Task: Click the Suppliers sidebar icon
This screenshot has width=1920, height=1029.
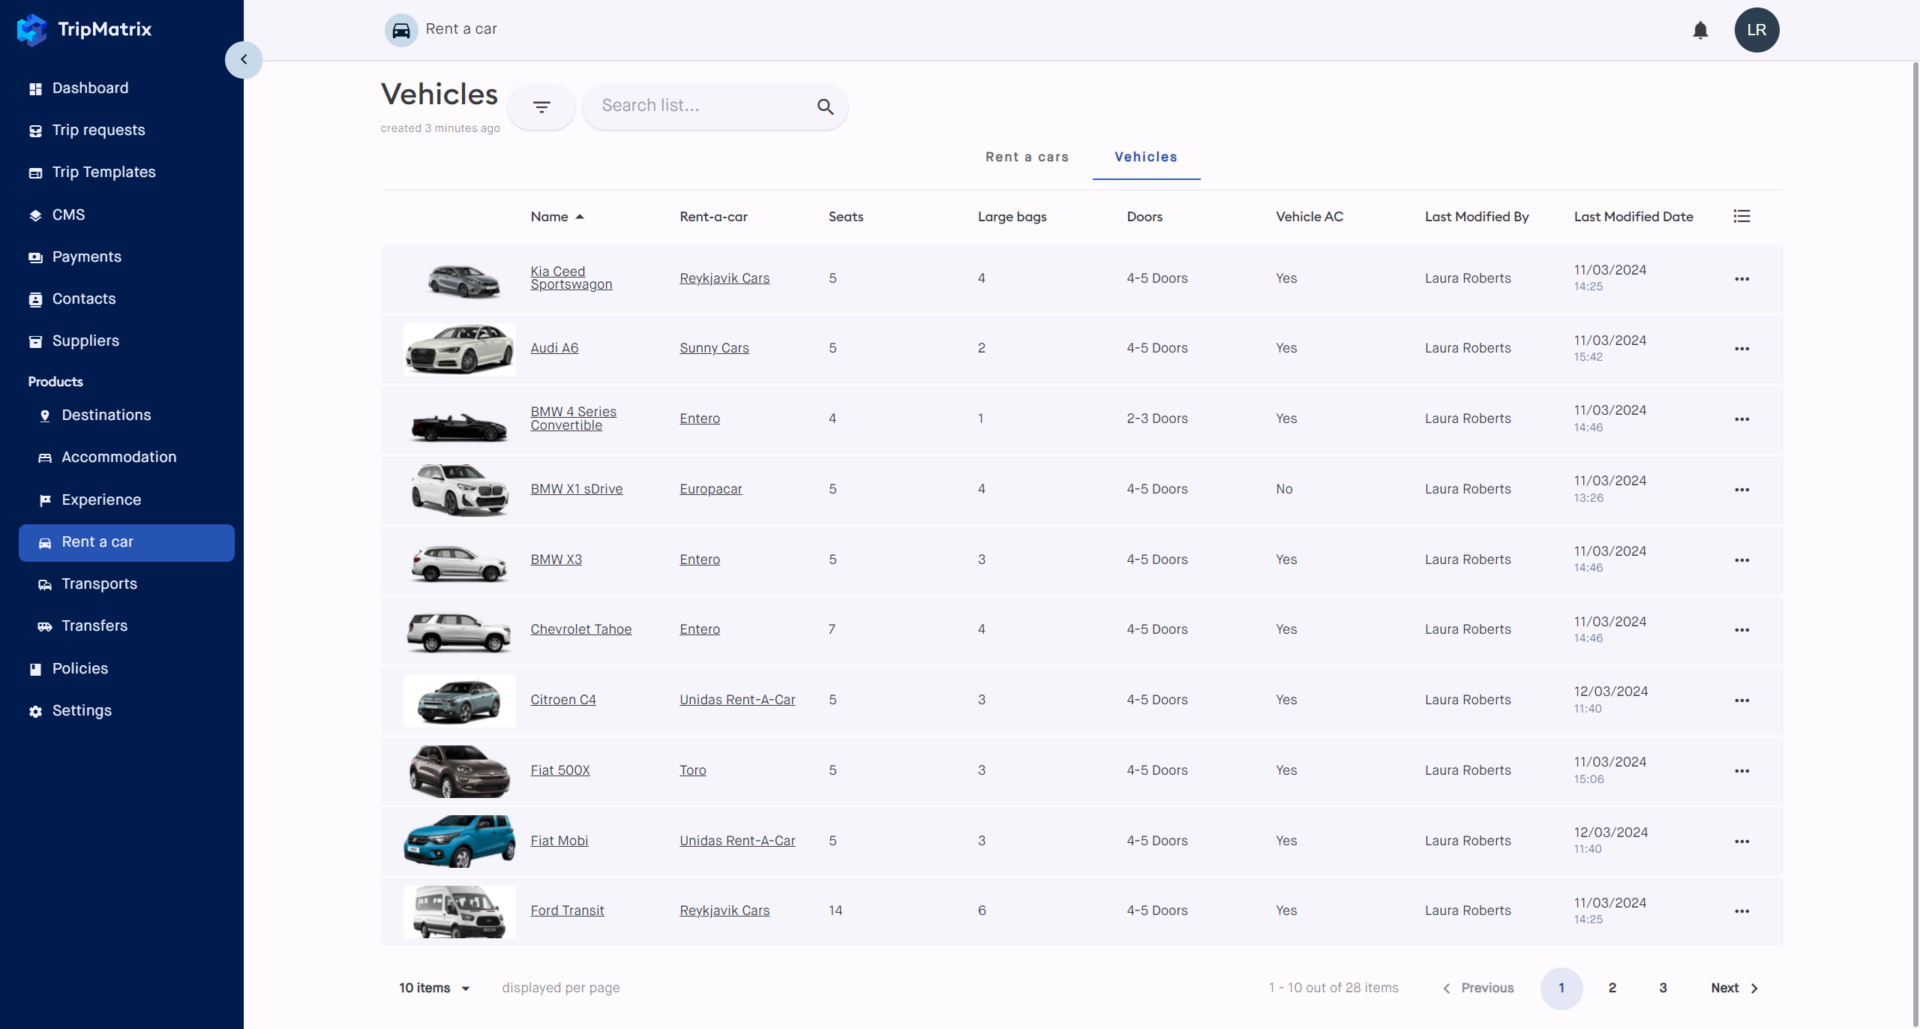Action: (34, 341)
